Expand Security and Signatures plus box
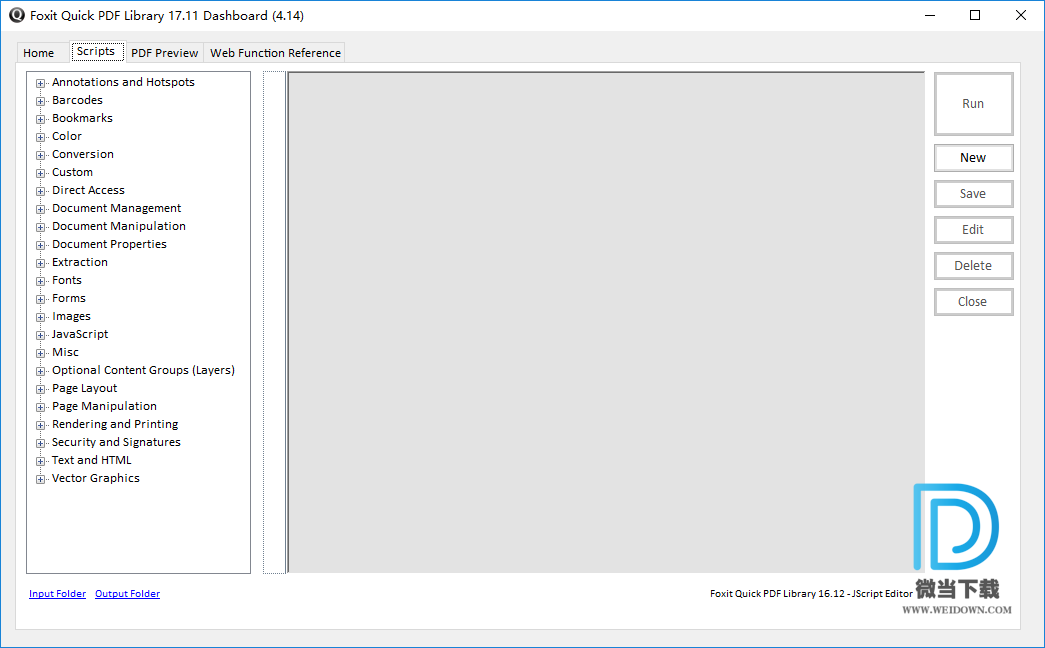 41,443
